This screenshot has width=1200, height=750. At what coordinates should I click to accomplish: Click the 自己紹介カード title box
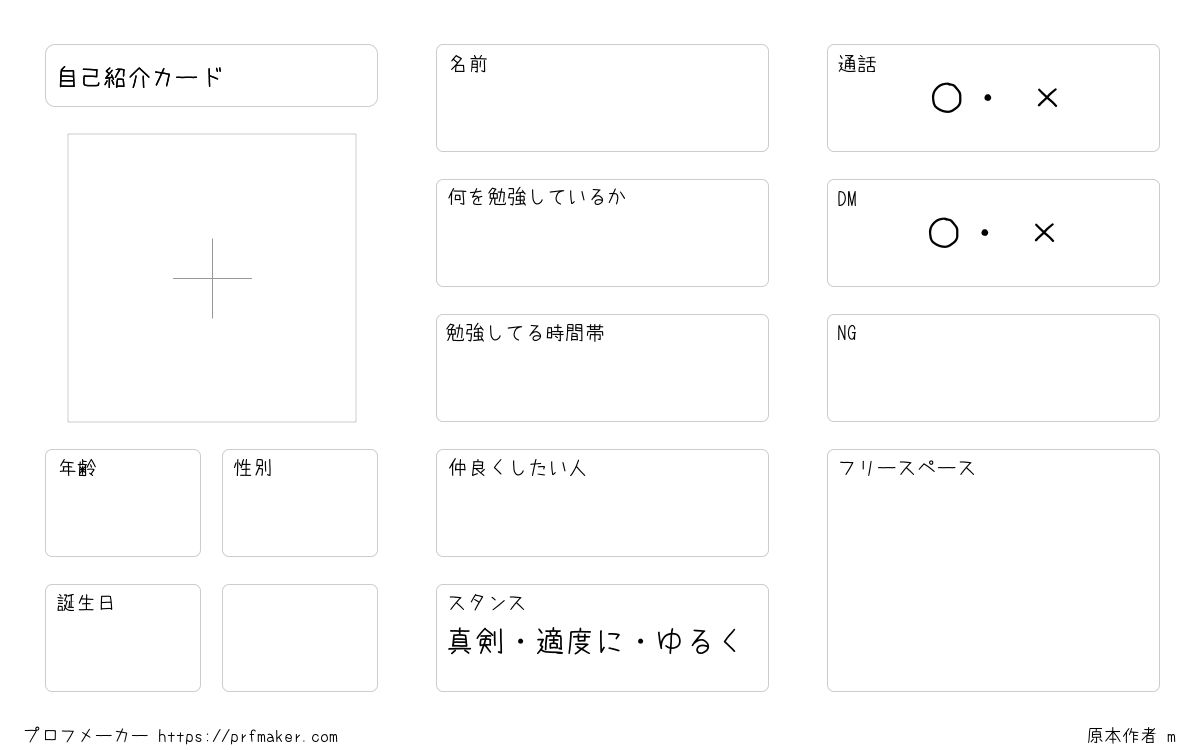211,75
